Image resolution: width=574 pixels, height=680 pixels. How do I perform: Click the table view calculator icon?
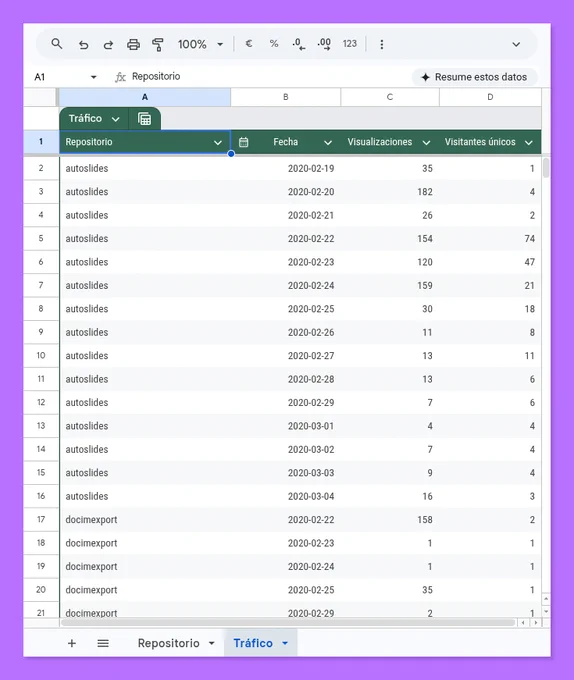point(144,118)
